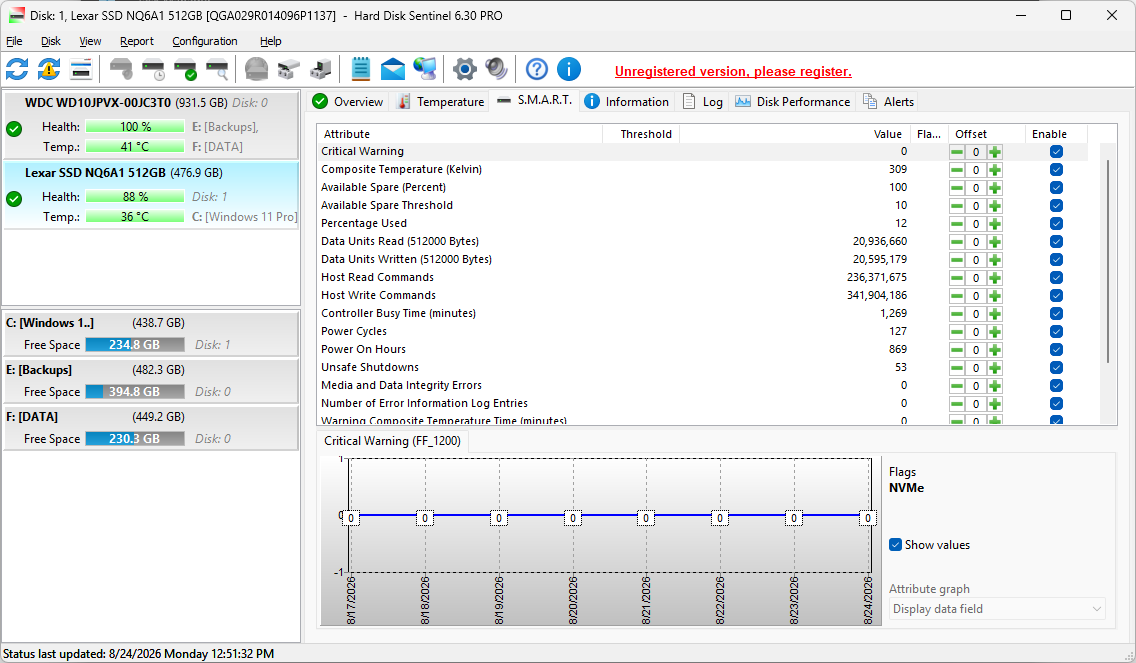Switch to the Temperature tab
The width and height of the screenshot is (1136, 663).
[x=440, y=101]
